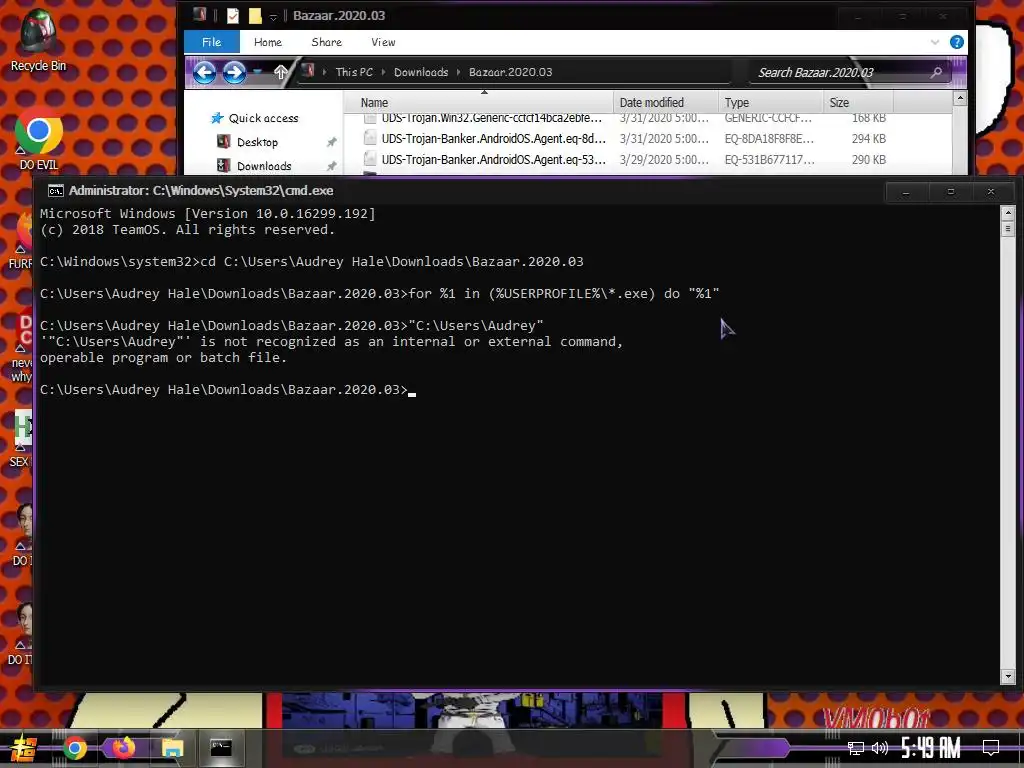The image size is (1024, 768).
Task: Click the Back arrow in Explorer
Action: (x=204, y=72)
